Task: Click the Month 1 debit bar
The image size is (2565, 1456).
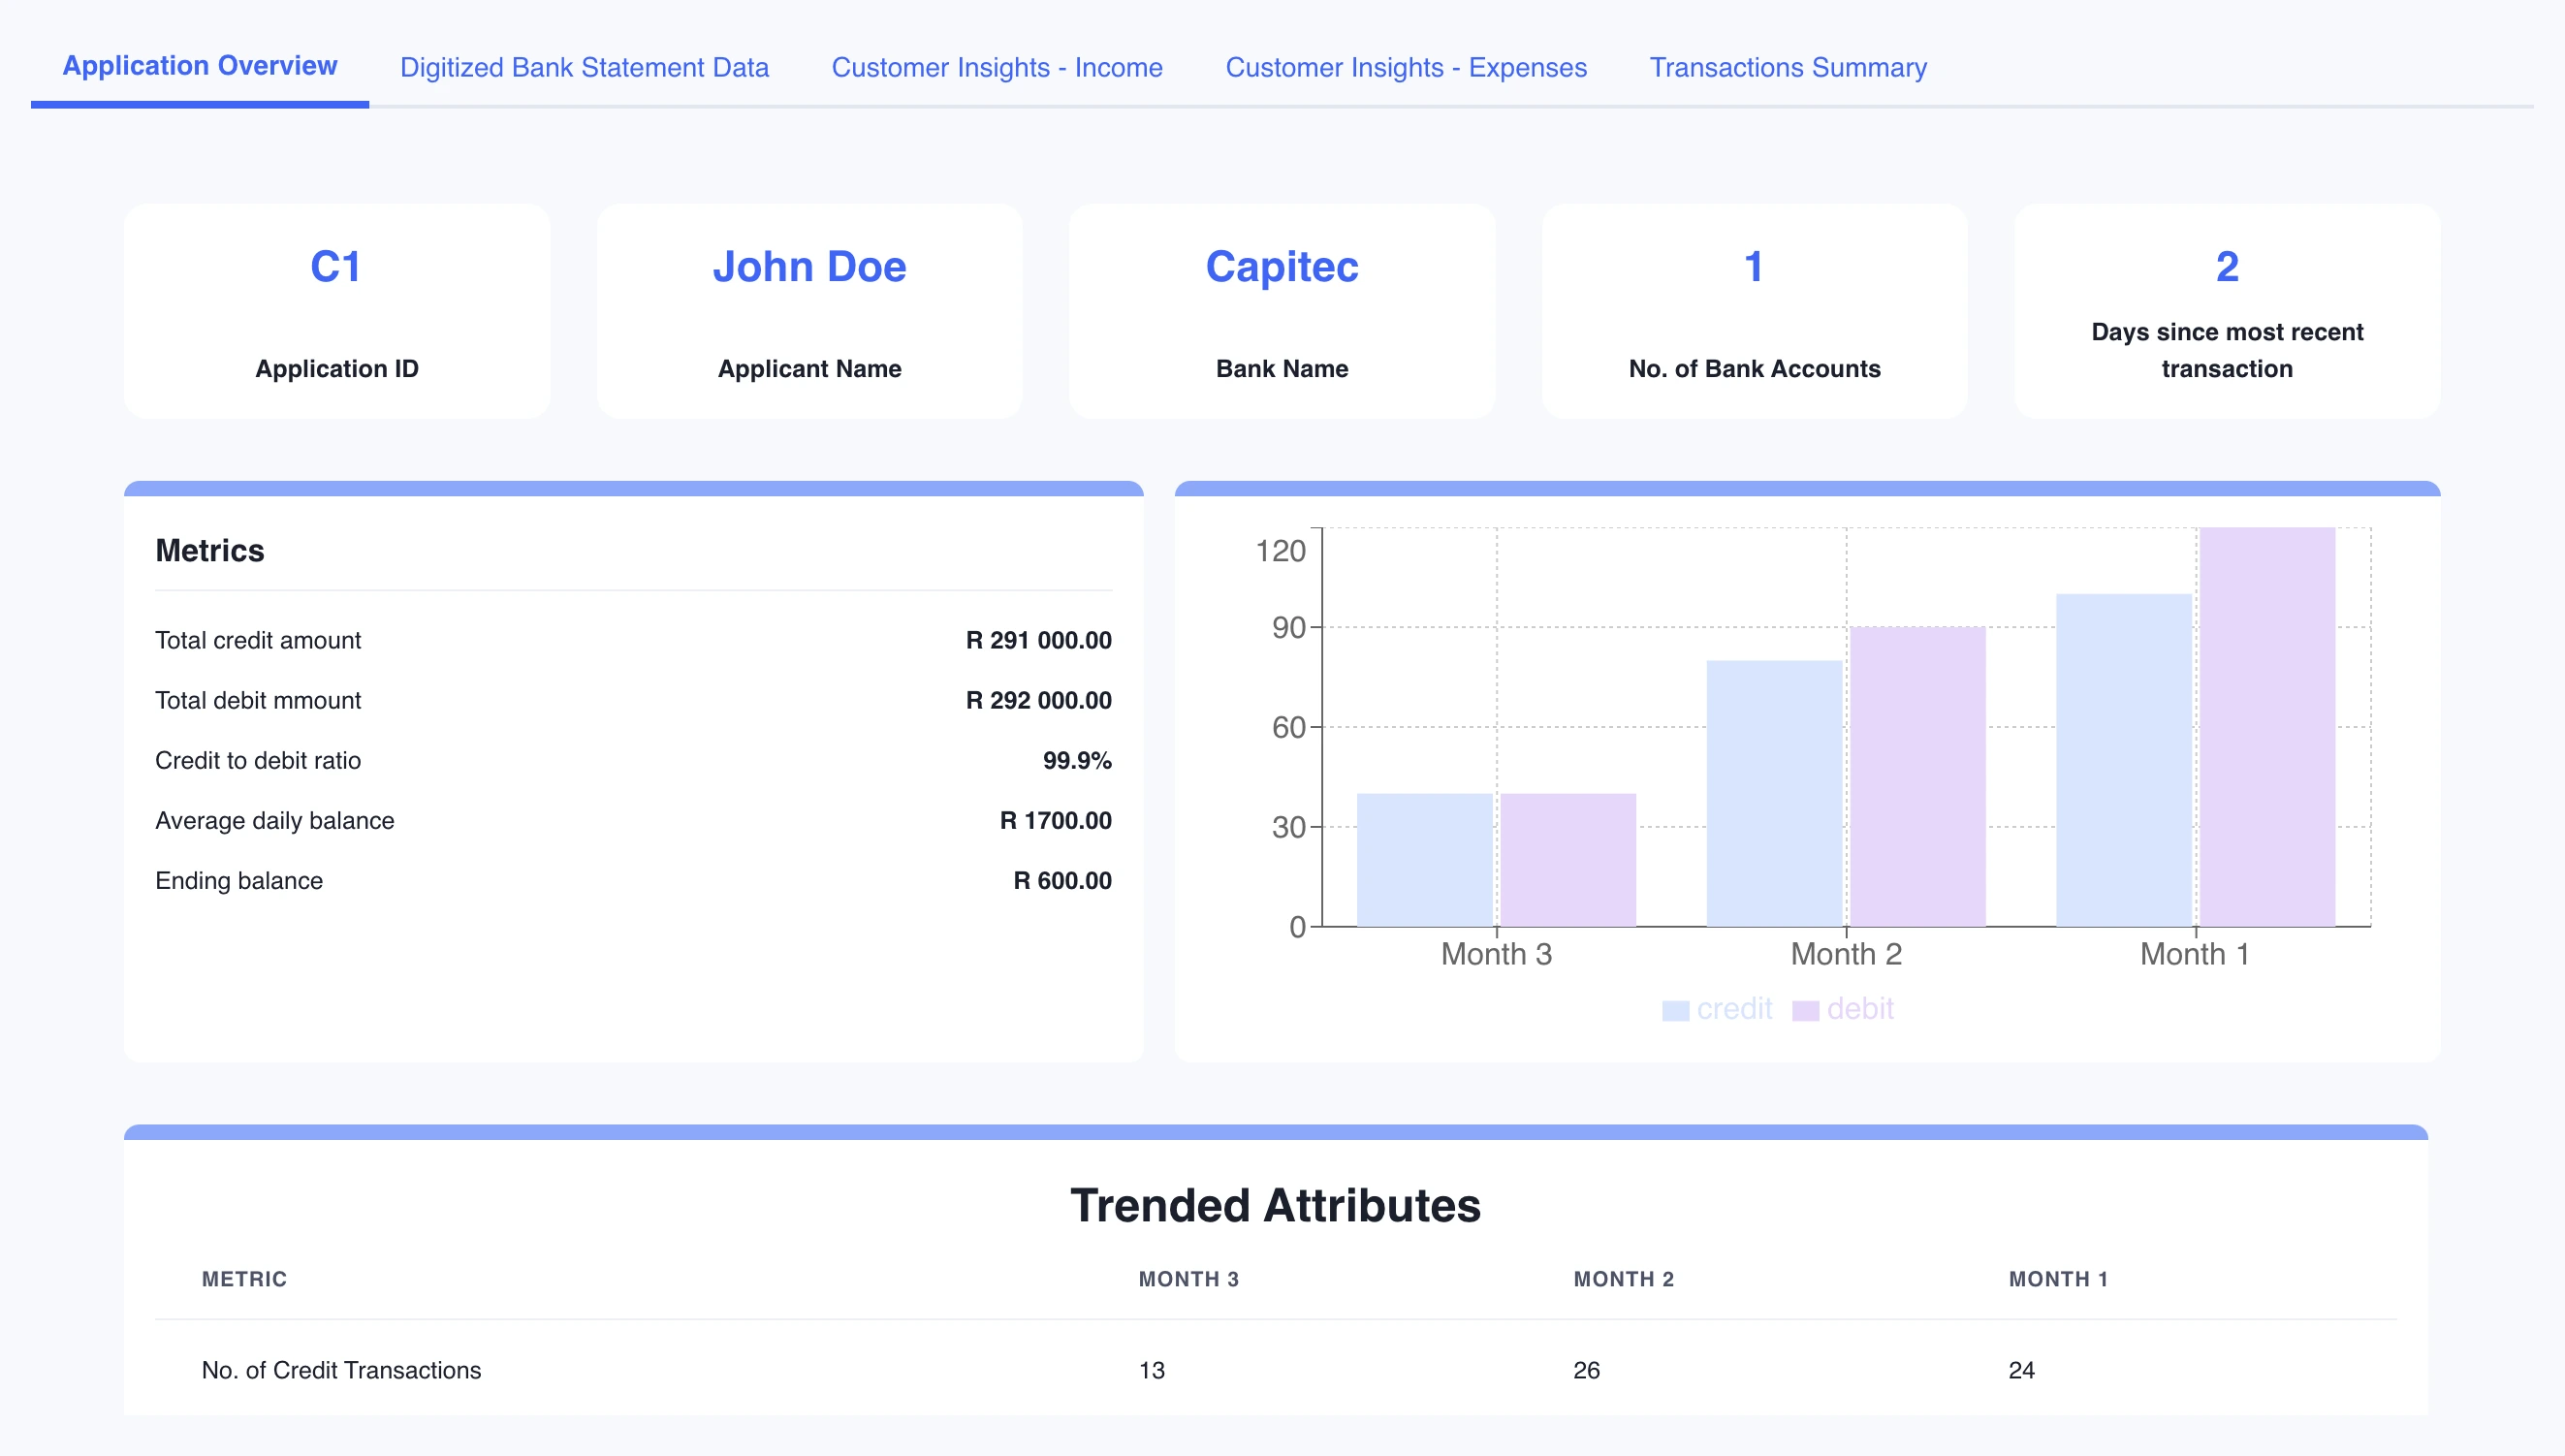Action: coord(2267,727)
